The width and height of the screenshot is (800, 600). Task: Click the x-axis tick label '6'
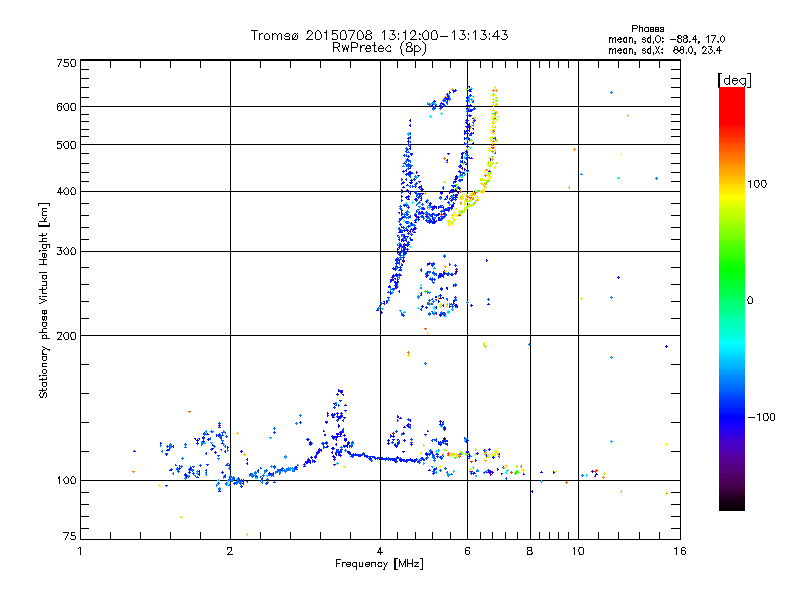pos(467,551)
